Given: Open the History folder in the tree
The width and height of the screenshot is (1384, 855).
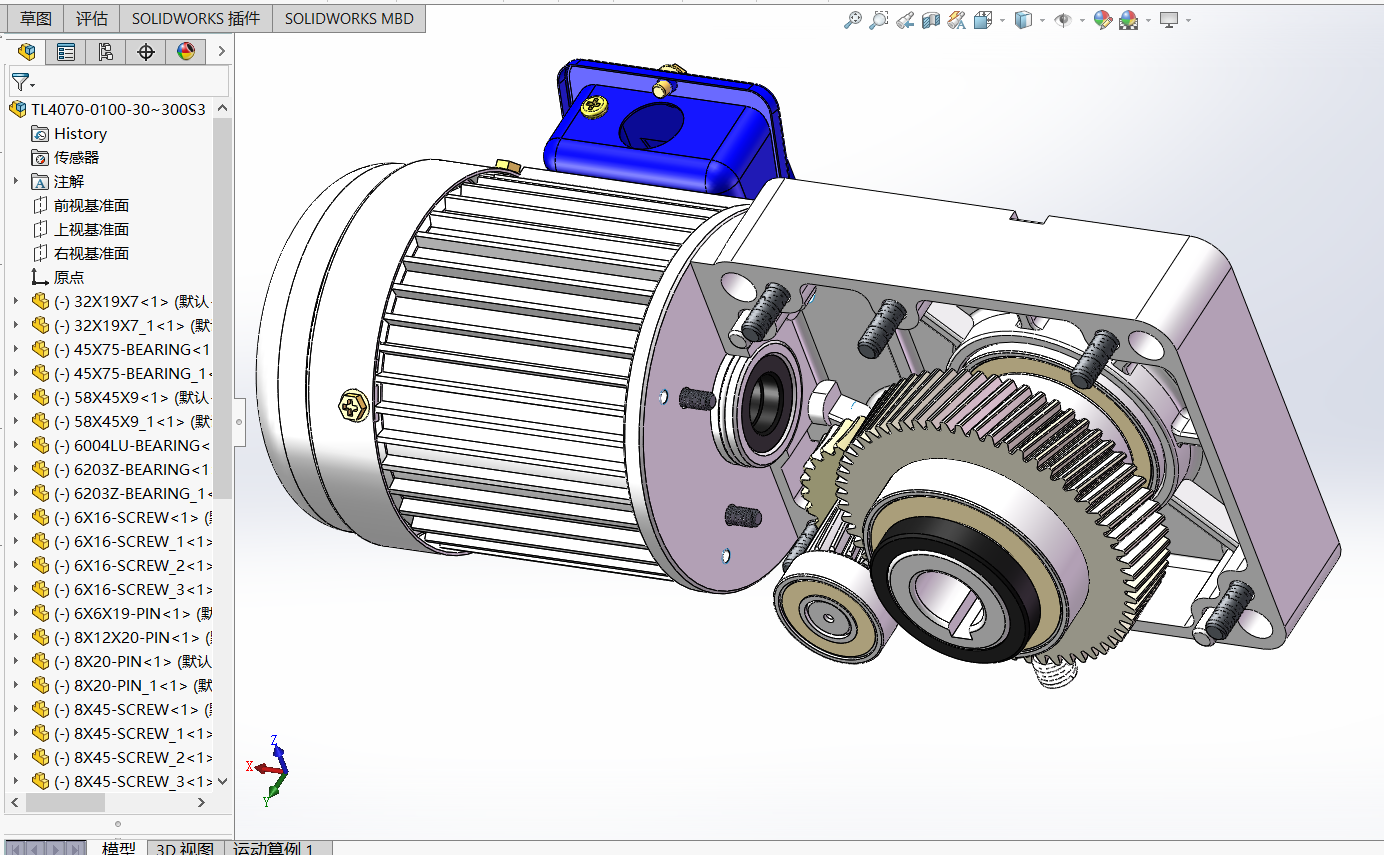Looking at the screenshot, I should [80, 133].
